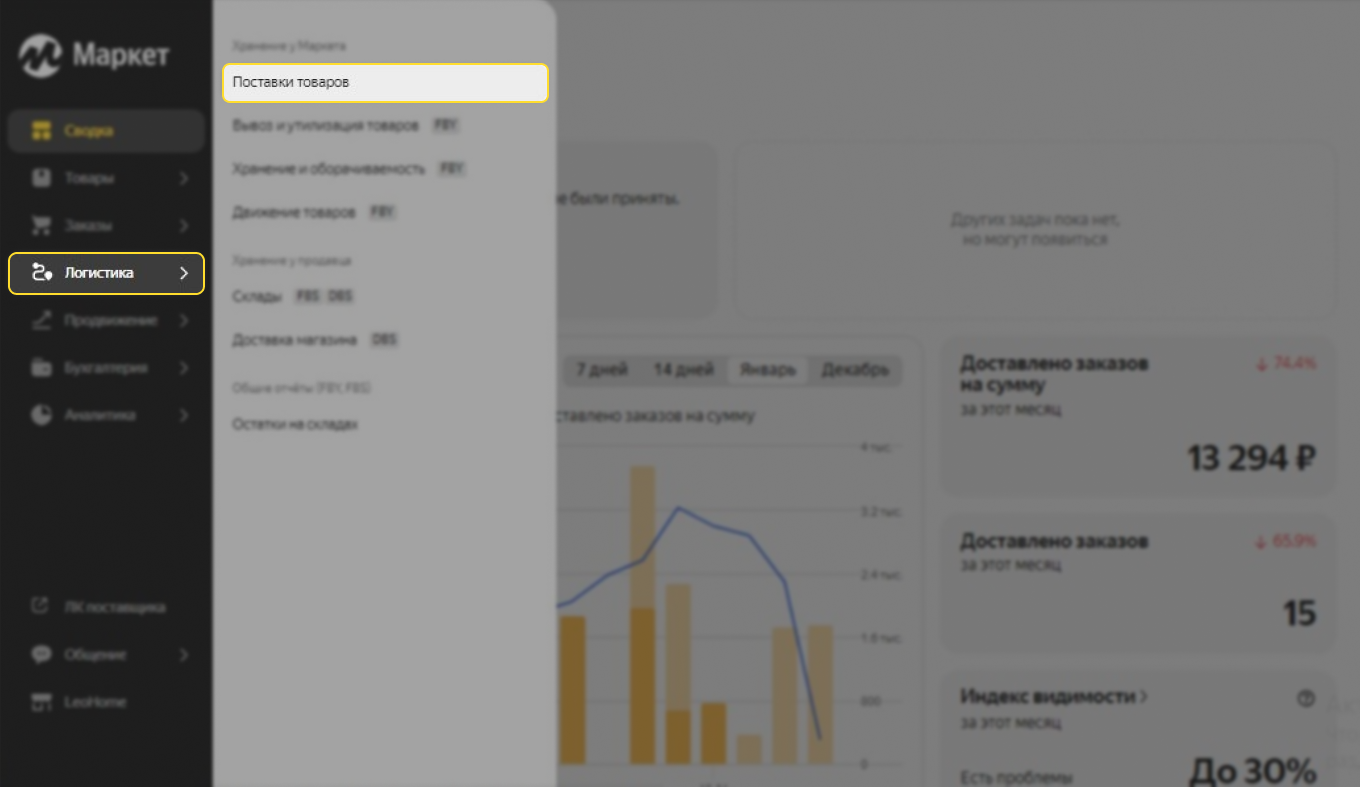This screenshot has height=787, width=1360.
Task: Expand the Аналитика submenu chevron
Action: coord(184,415)
